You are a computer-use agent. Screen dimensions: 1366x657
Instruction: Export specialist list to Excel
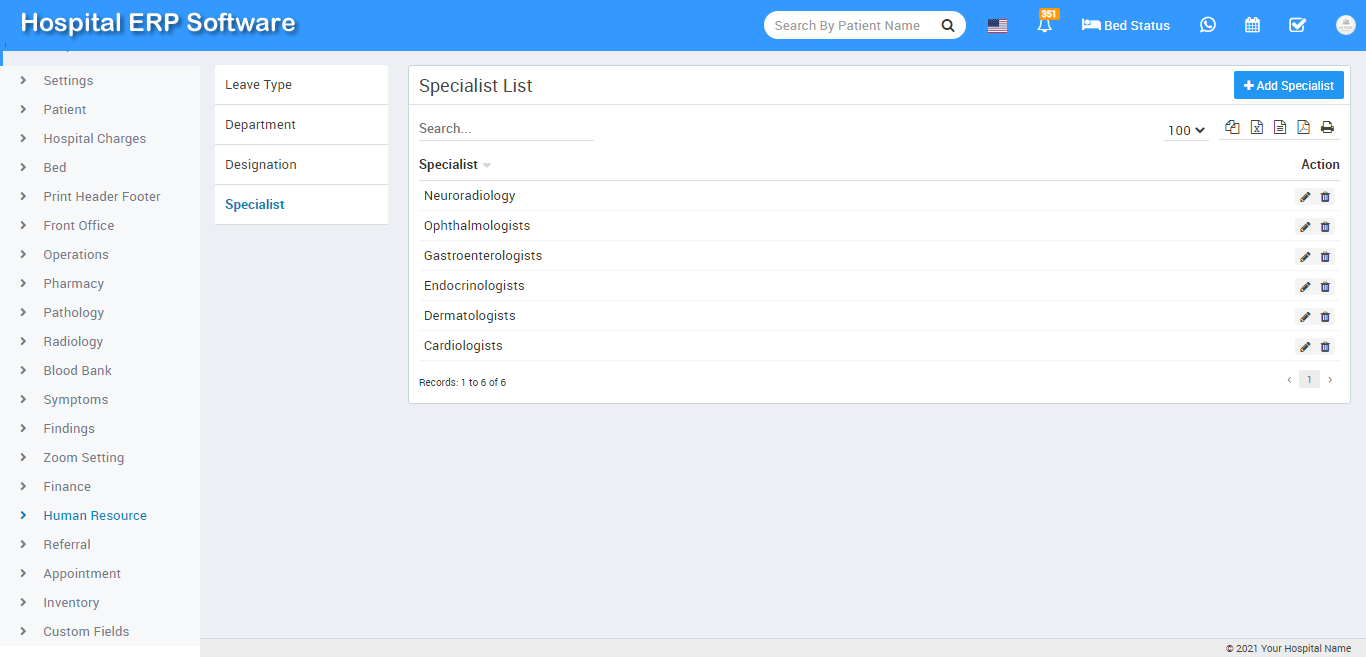(x=1256, y=127)
